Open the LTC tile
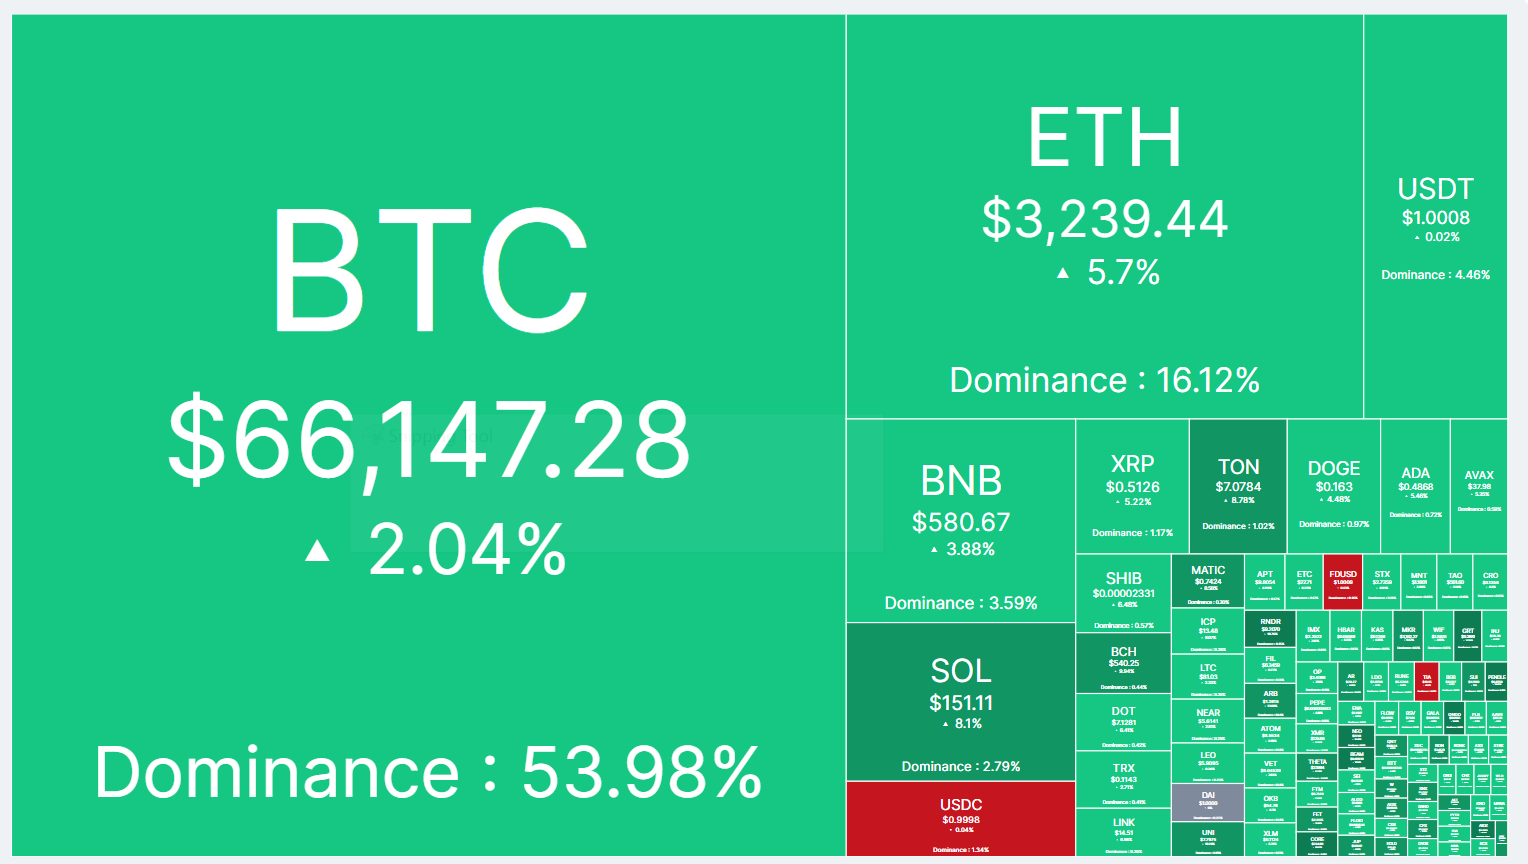 [x=1207, y=677]
